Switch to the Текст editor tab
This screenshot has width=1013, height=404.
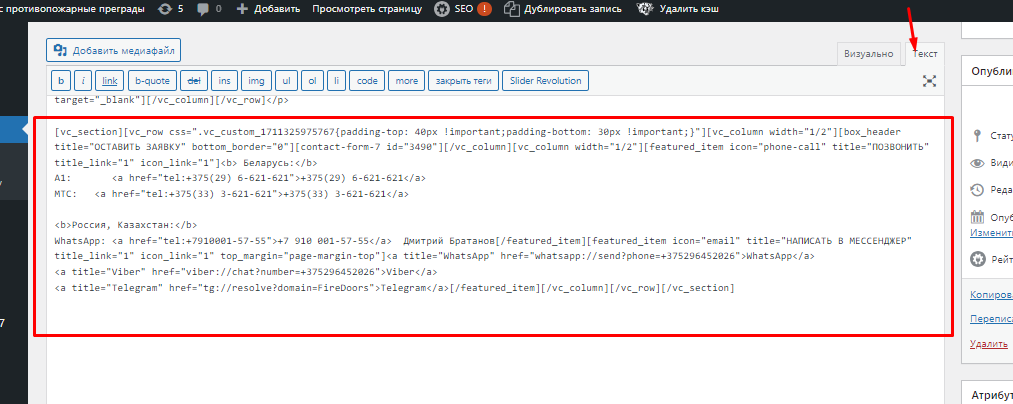[924, 54]
